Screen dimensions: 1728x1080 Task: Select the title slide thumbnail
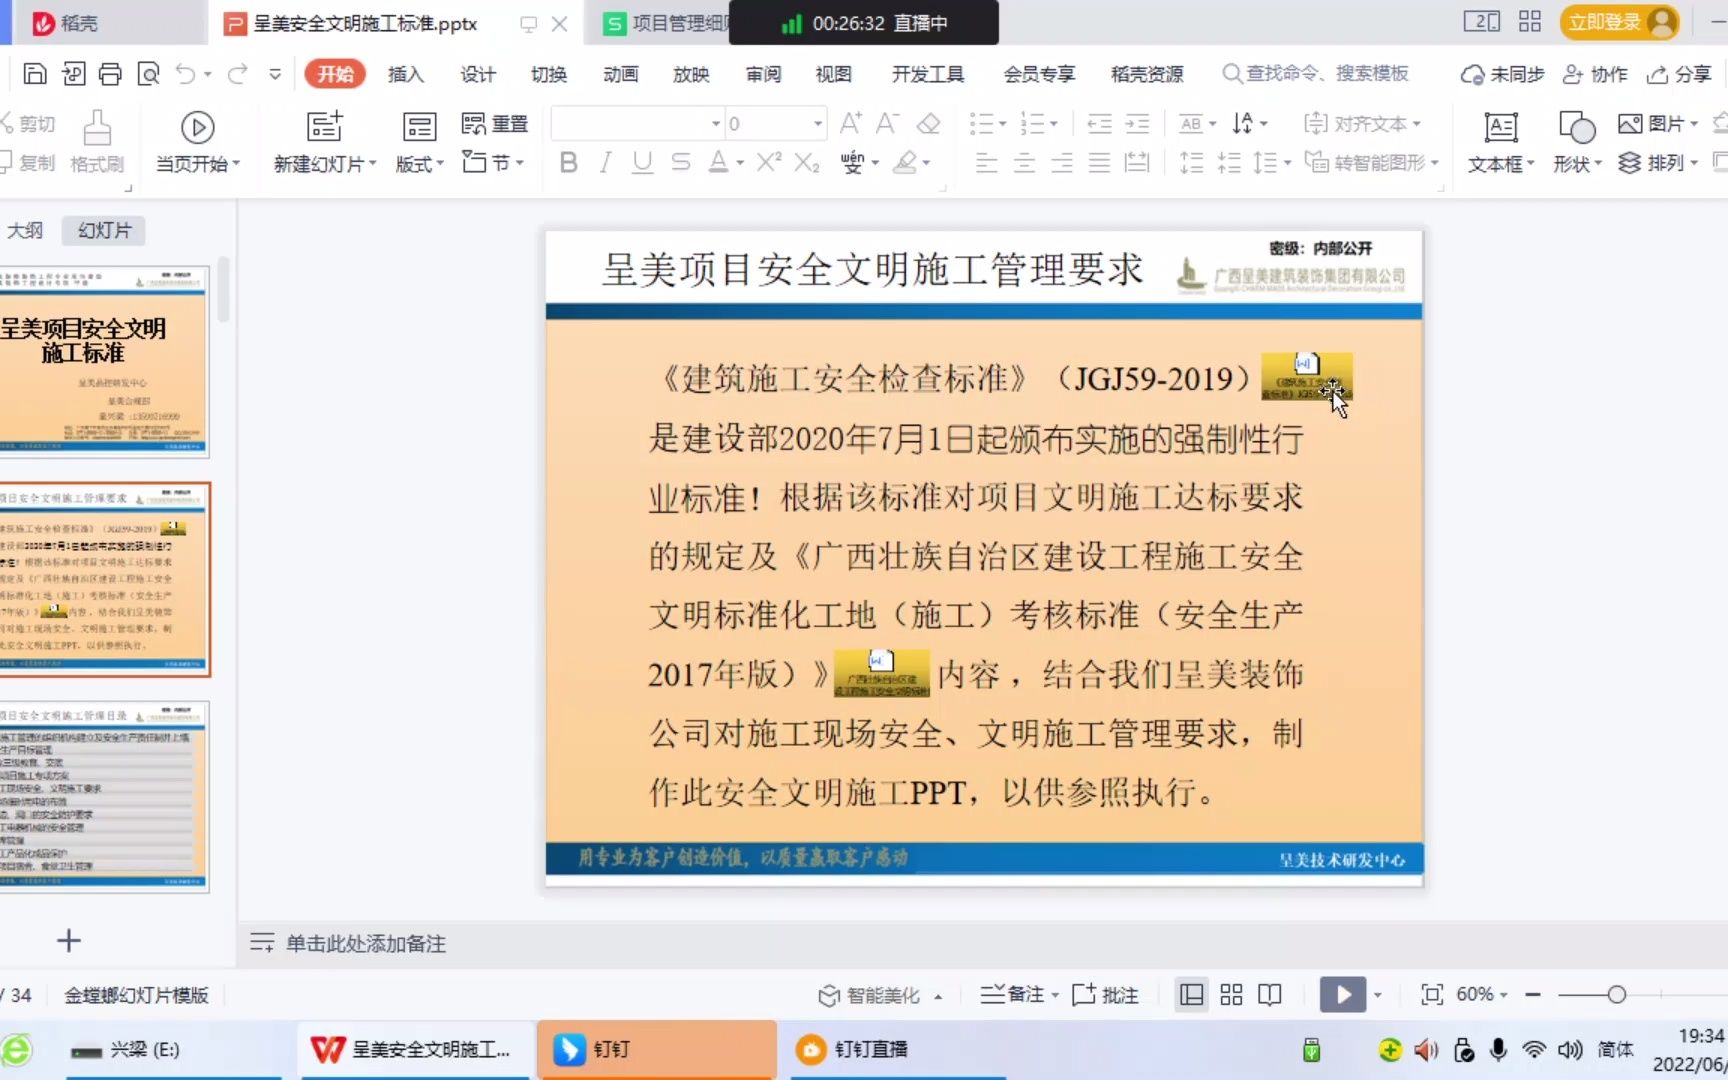pyautogui.click(x=104, y=362)
